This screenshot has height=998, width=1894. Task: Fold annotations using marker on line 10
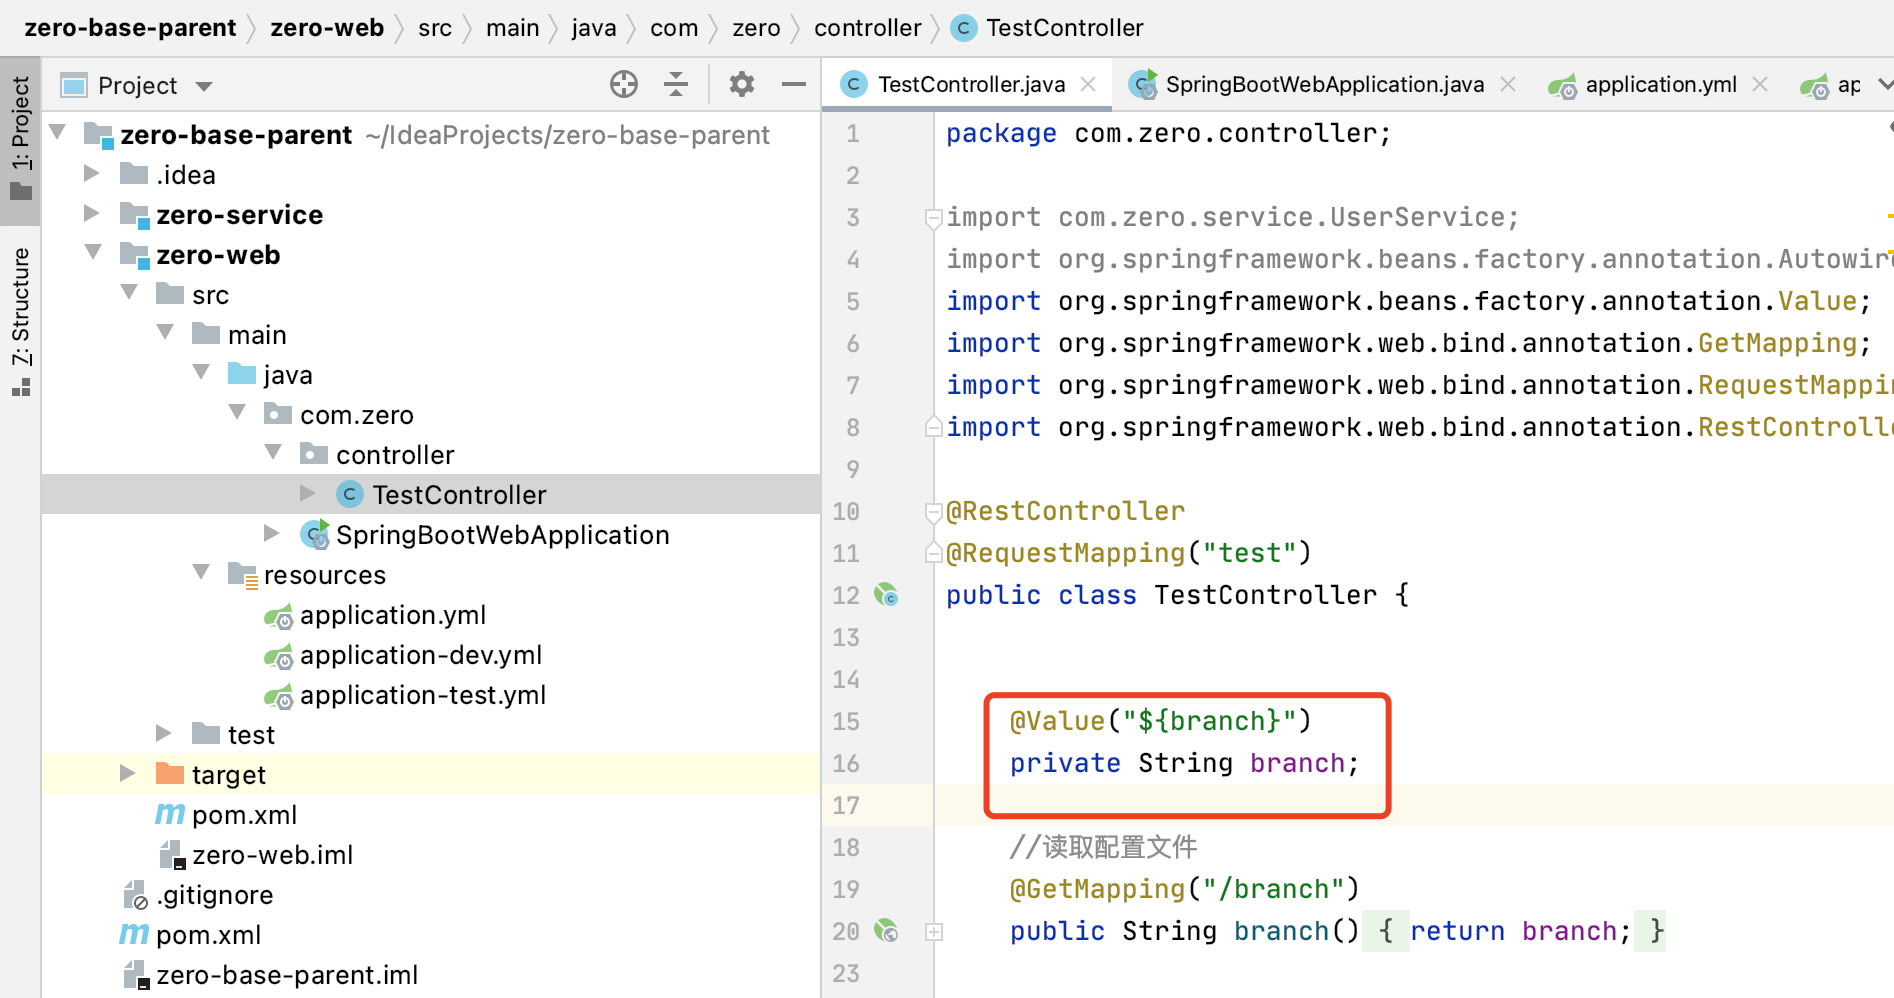click(x=934, y=511)
